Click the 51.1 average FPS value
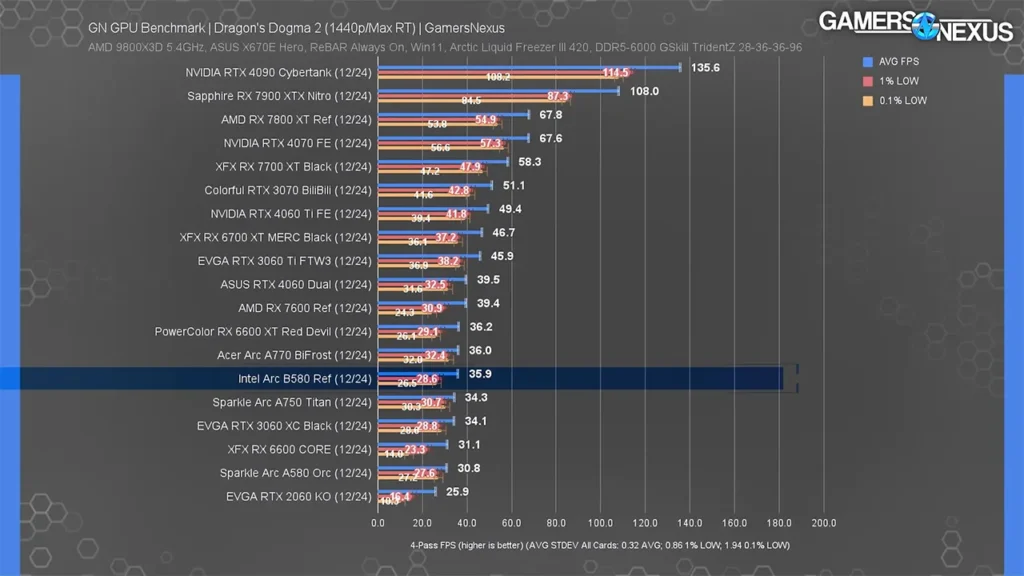The height and width of the screenshot is (576, 1024). 514,185
